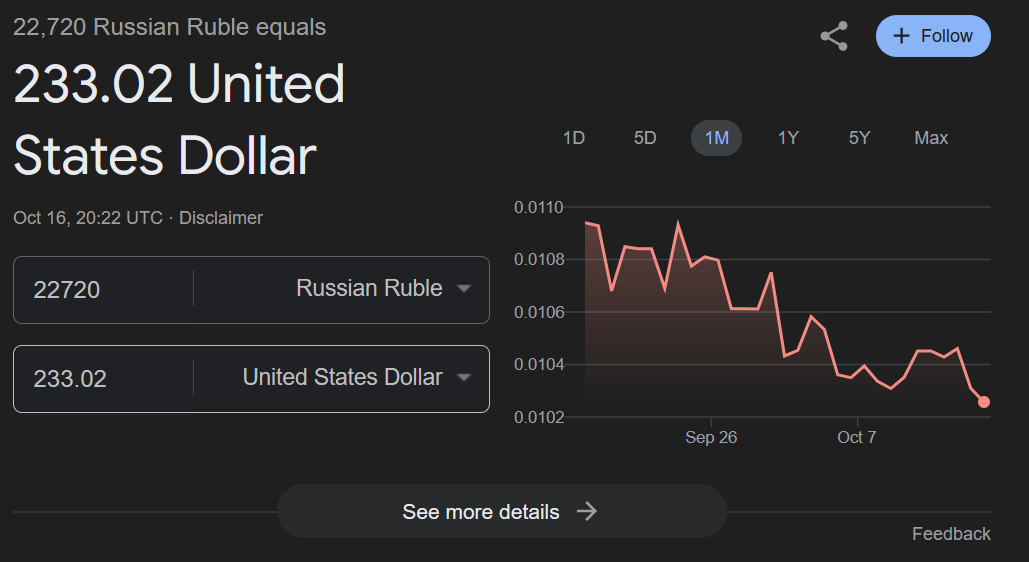Click the chart line near Sep 26
1029x562 pixels.
coord(711,261)
